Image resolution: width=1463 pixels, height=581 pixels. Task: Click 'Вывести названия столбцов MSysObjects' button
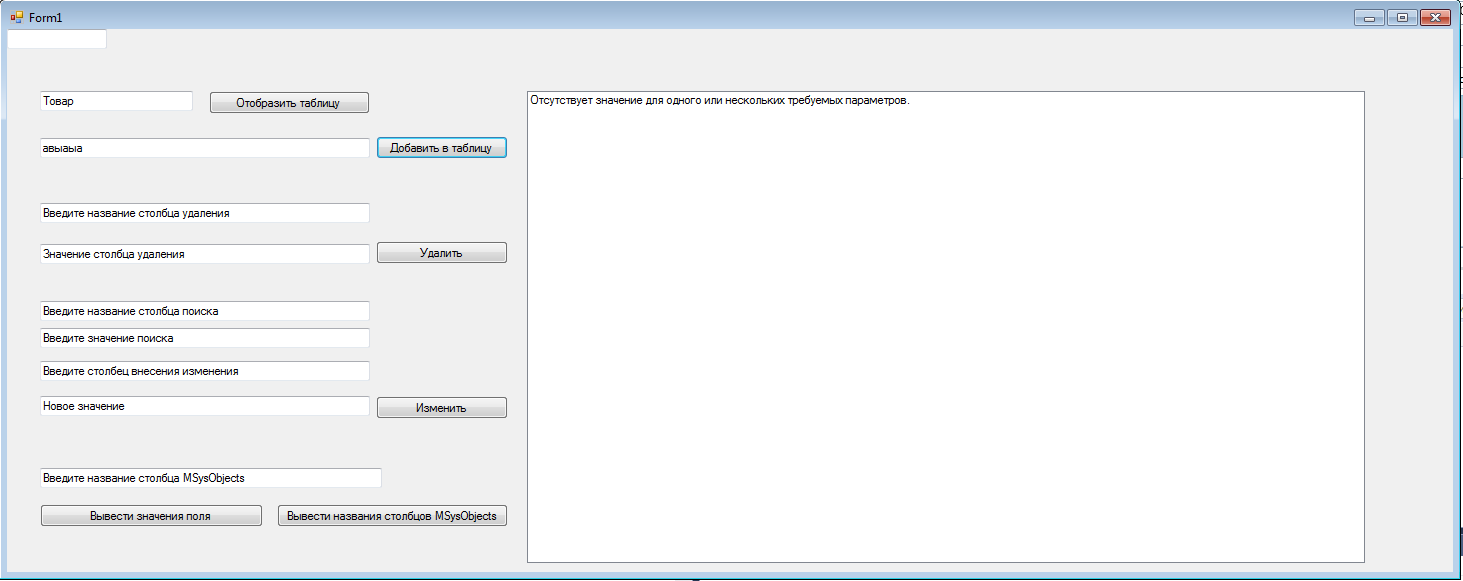click(392, 516)
